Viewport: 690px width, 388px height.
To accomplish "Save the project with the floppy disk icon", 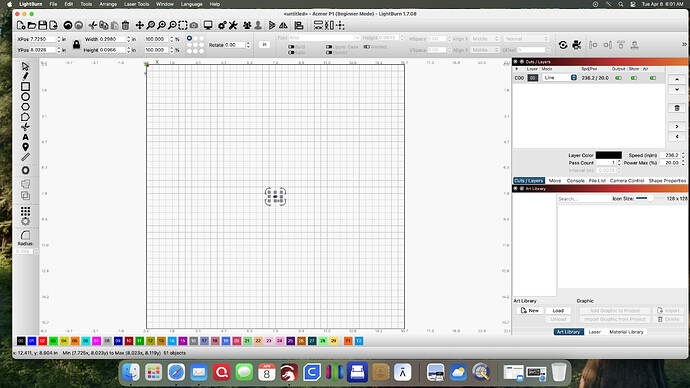I will [x=43, y=26].
